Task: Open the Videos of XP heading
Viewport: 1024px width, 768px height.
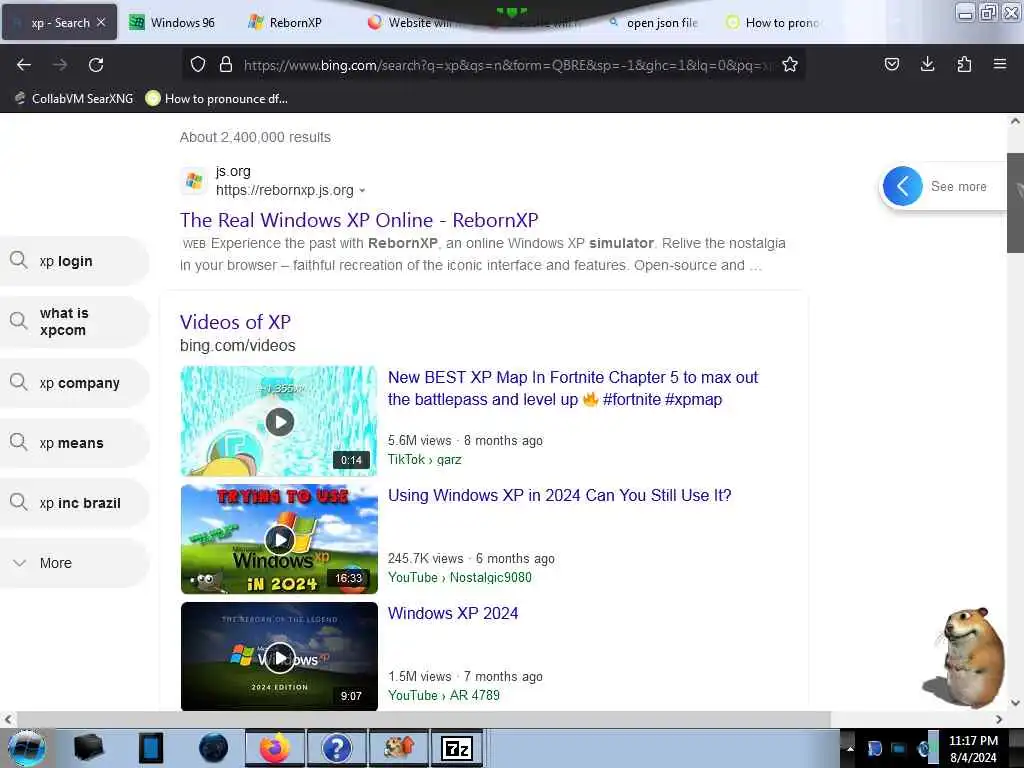Action: (235, 322)
